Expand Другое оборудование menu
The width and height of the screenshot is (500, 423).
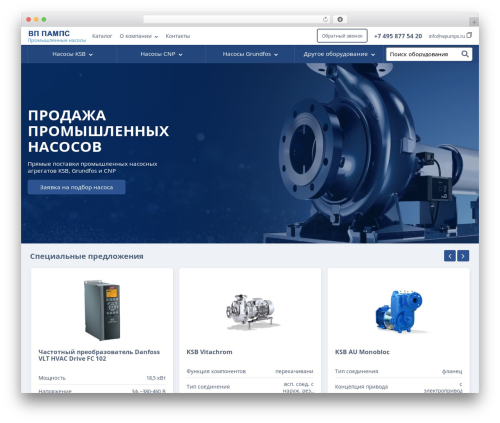point(339,54)
